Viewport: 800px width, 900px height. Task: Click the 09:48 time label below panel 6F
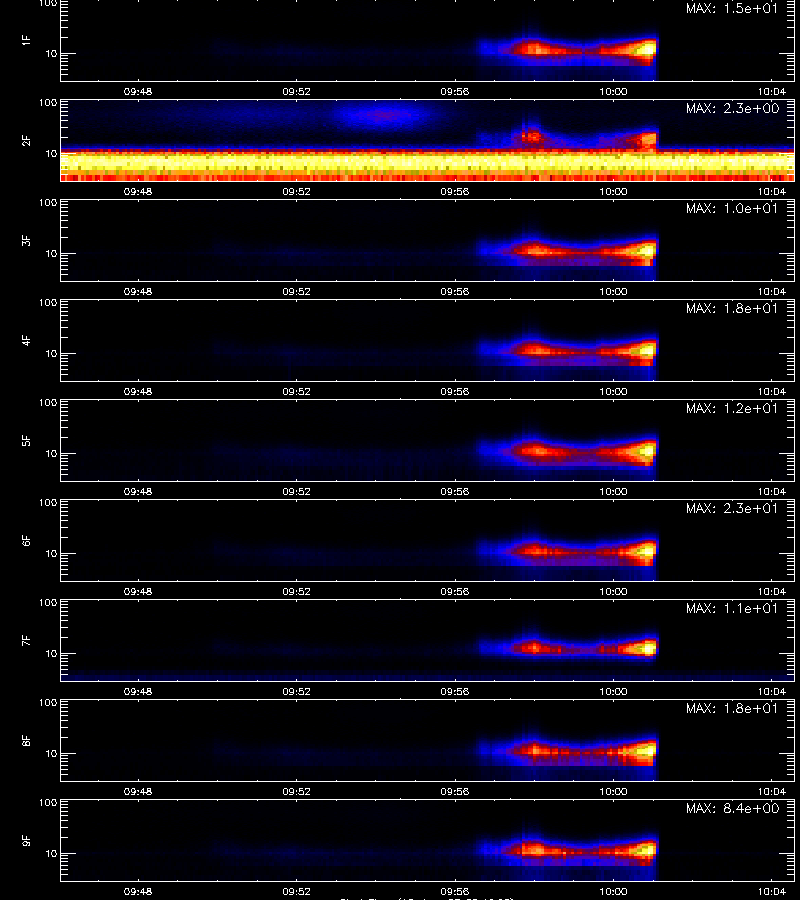[x=138, y=592]
